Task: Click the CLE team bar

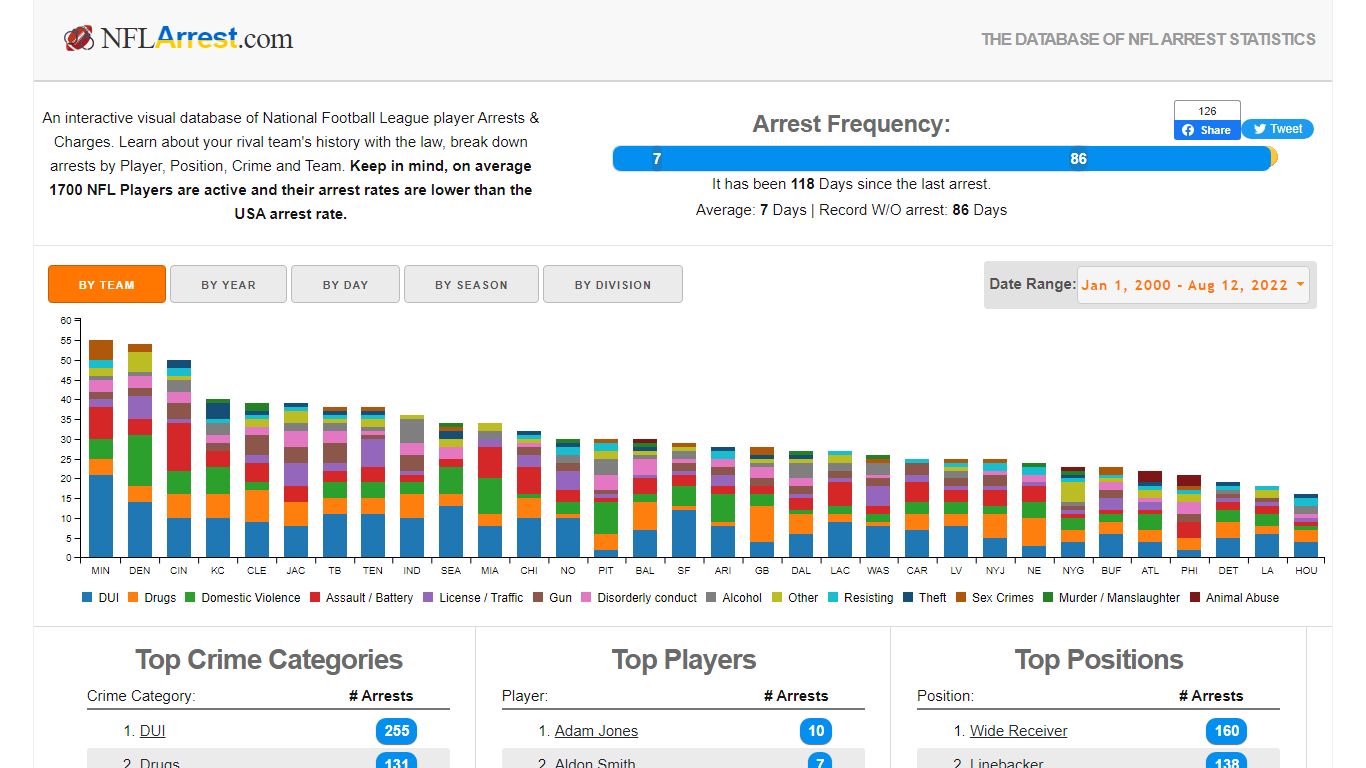Action: 257,481
